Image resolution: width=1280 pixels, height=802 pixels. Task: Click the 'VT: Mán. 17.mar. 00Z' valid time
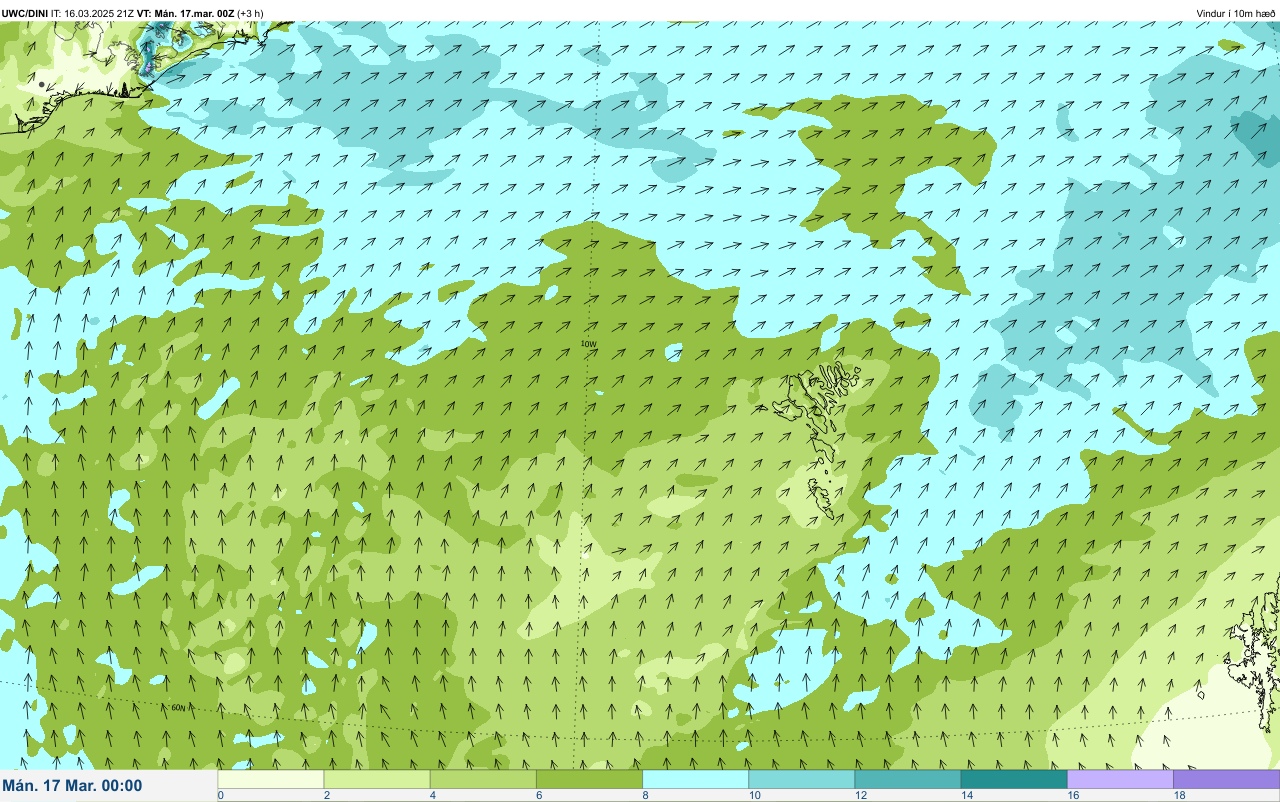[186, 13]
